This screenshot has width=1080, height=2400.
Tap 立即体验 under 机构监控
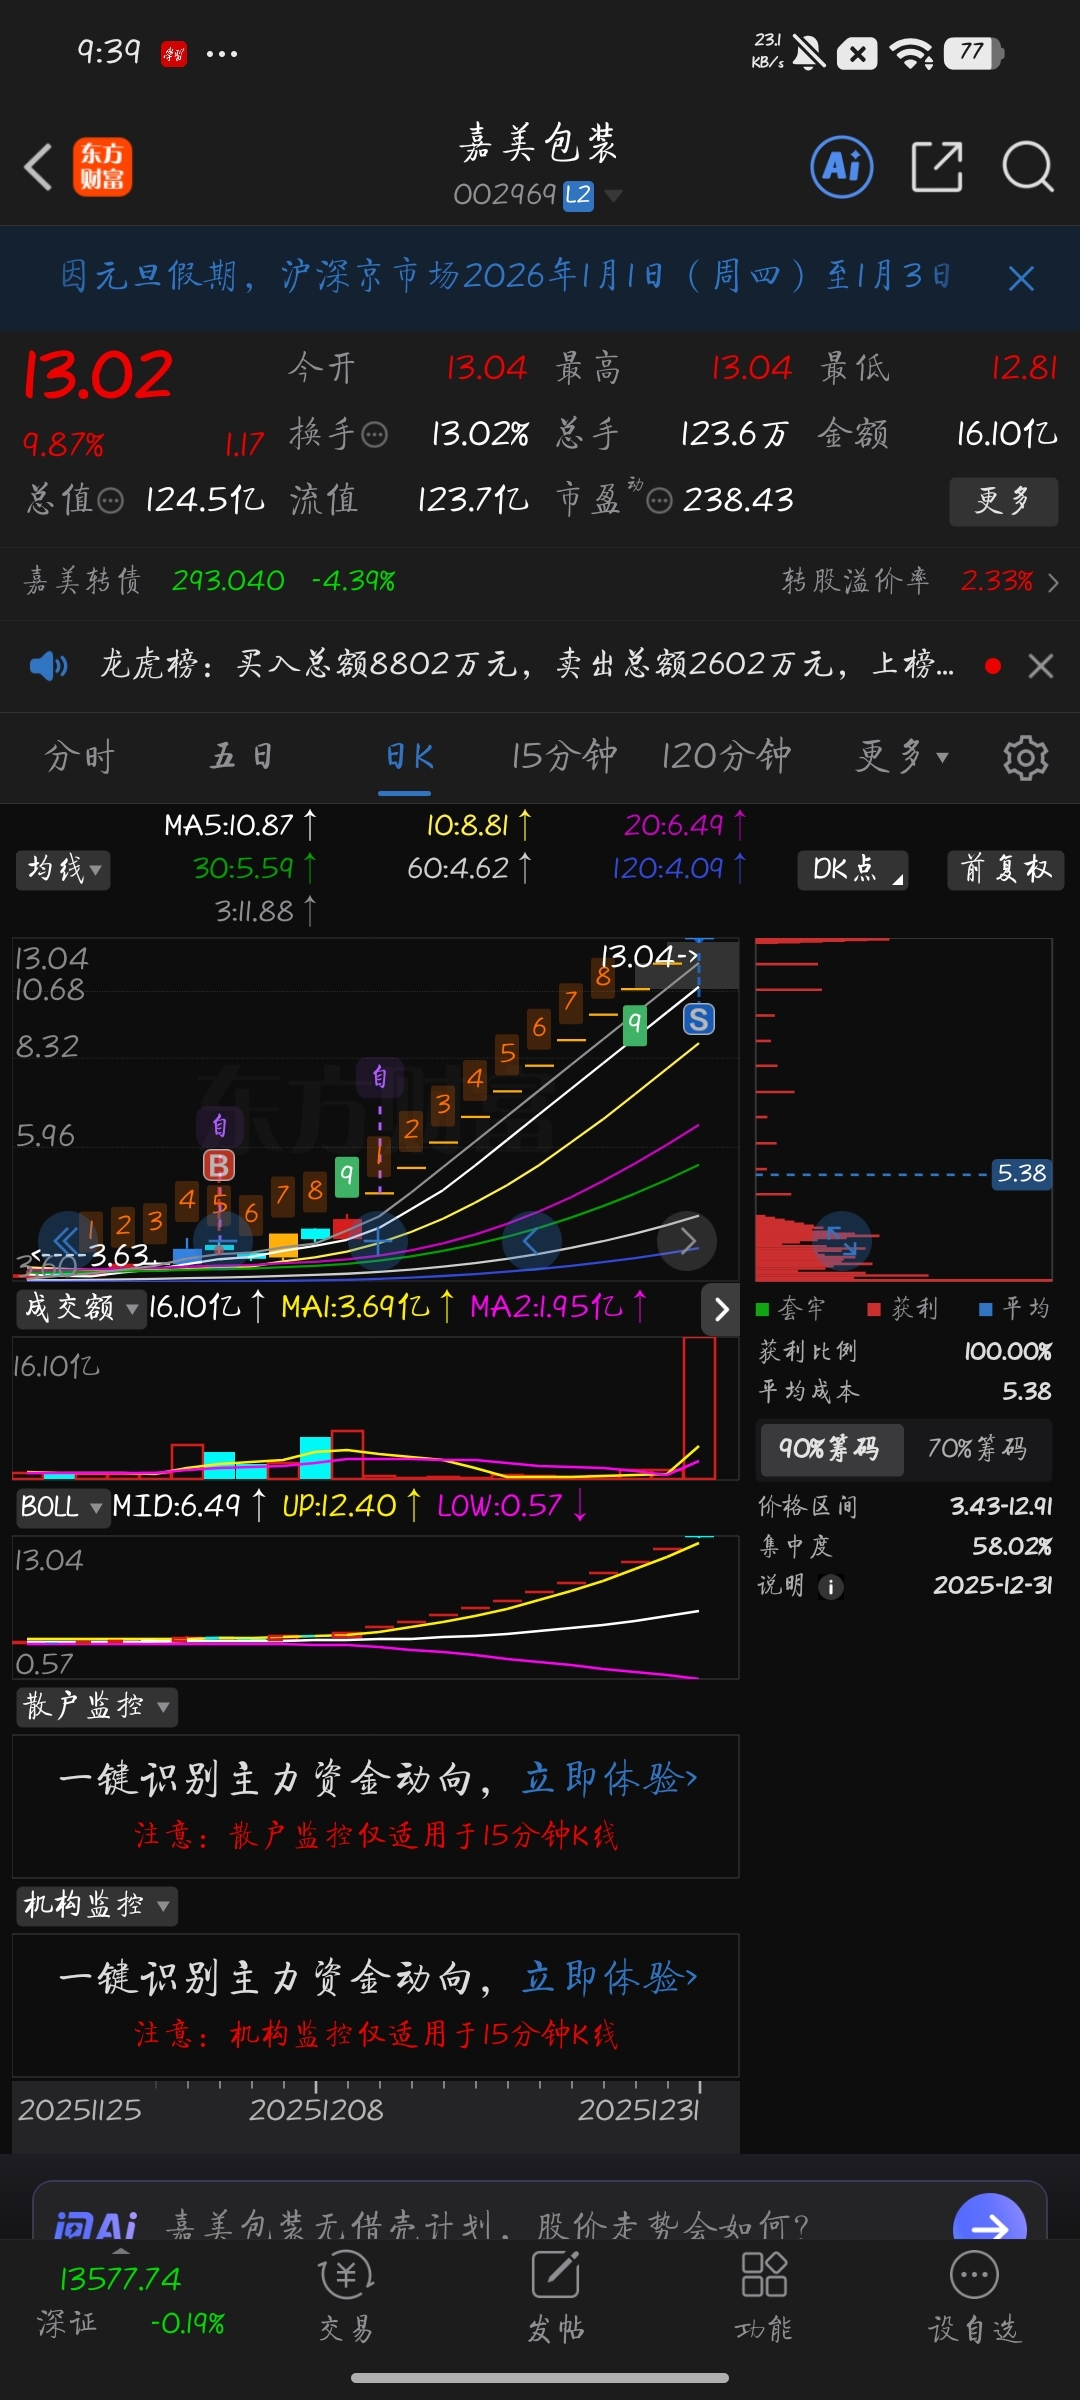[x=610, y=1978]
